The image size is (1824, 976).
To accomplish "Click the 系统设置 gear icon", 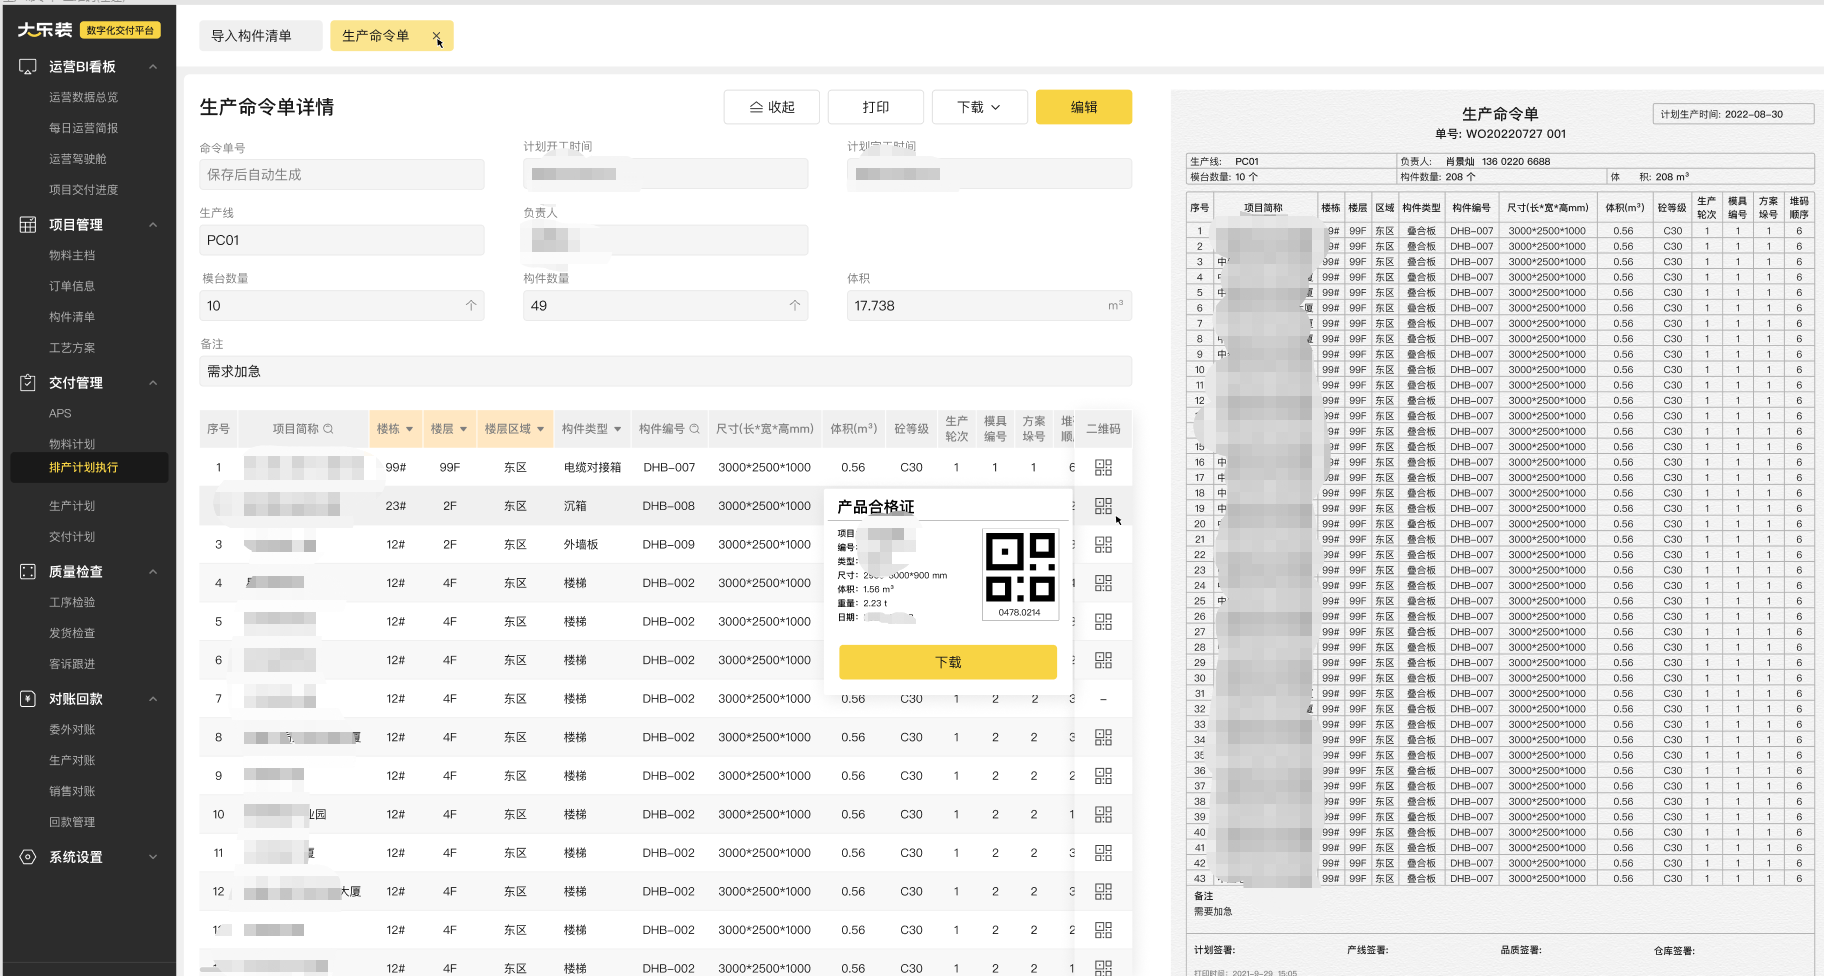I will point(28,857).
